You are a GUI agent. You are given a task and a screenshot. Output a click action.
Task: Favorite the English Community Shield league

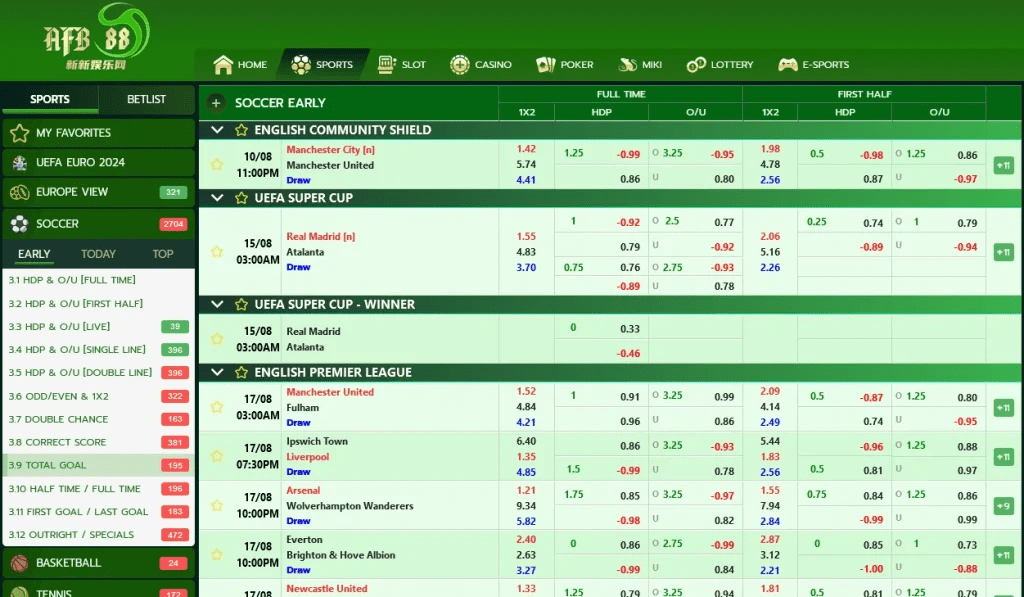point(241,130)
